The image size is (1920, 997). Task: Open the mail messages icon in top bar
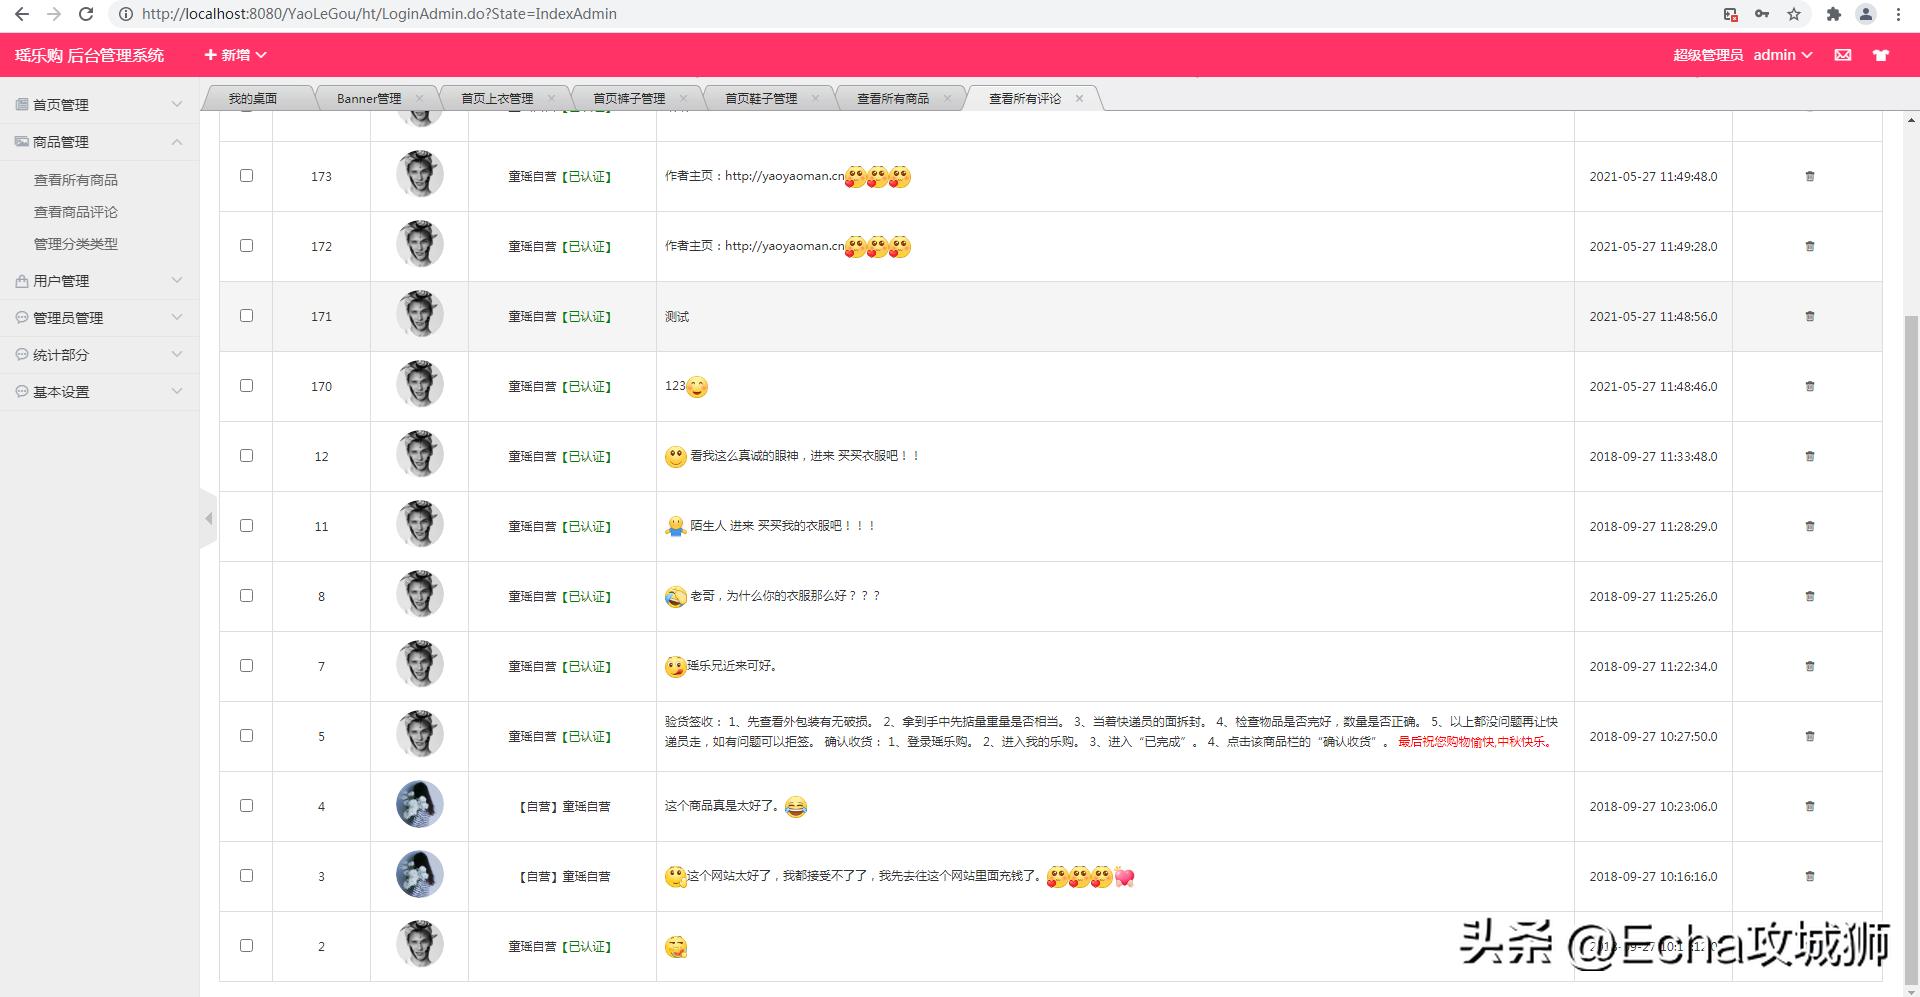coord(1843,55)
